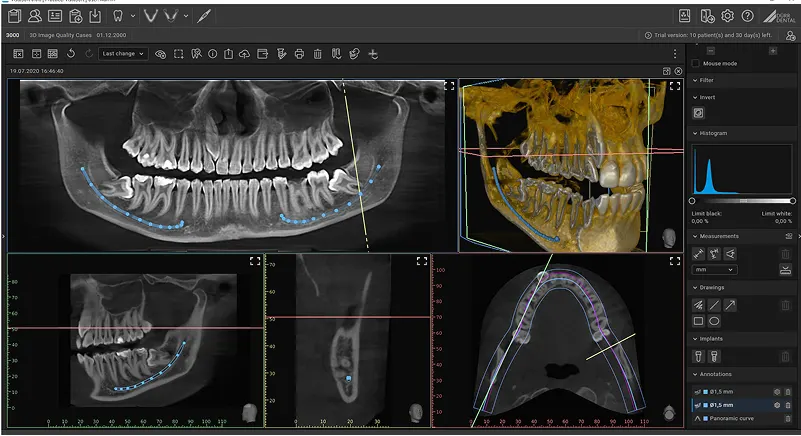Click the tooth with pin icon
The image size is (801, 436).
pyautogui.click(x=196, y=54)
